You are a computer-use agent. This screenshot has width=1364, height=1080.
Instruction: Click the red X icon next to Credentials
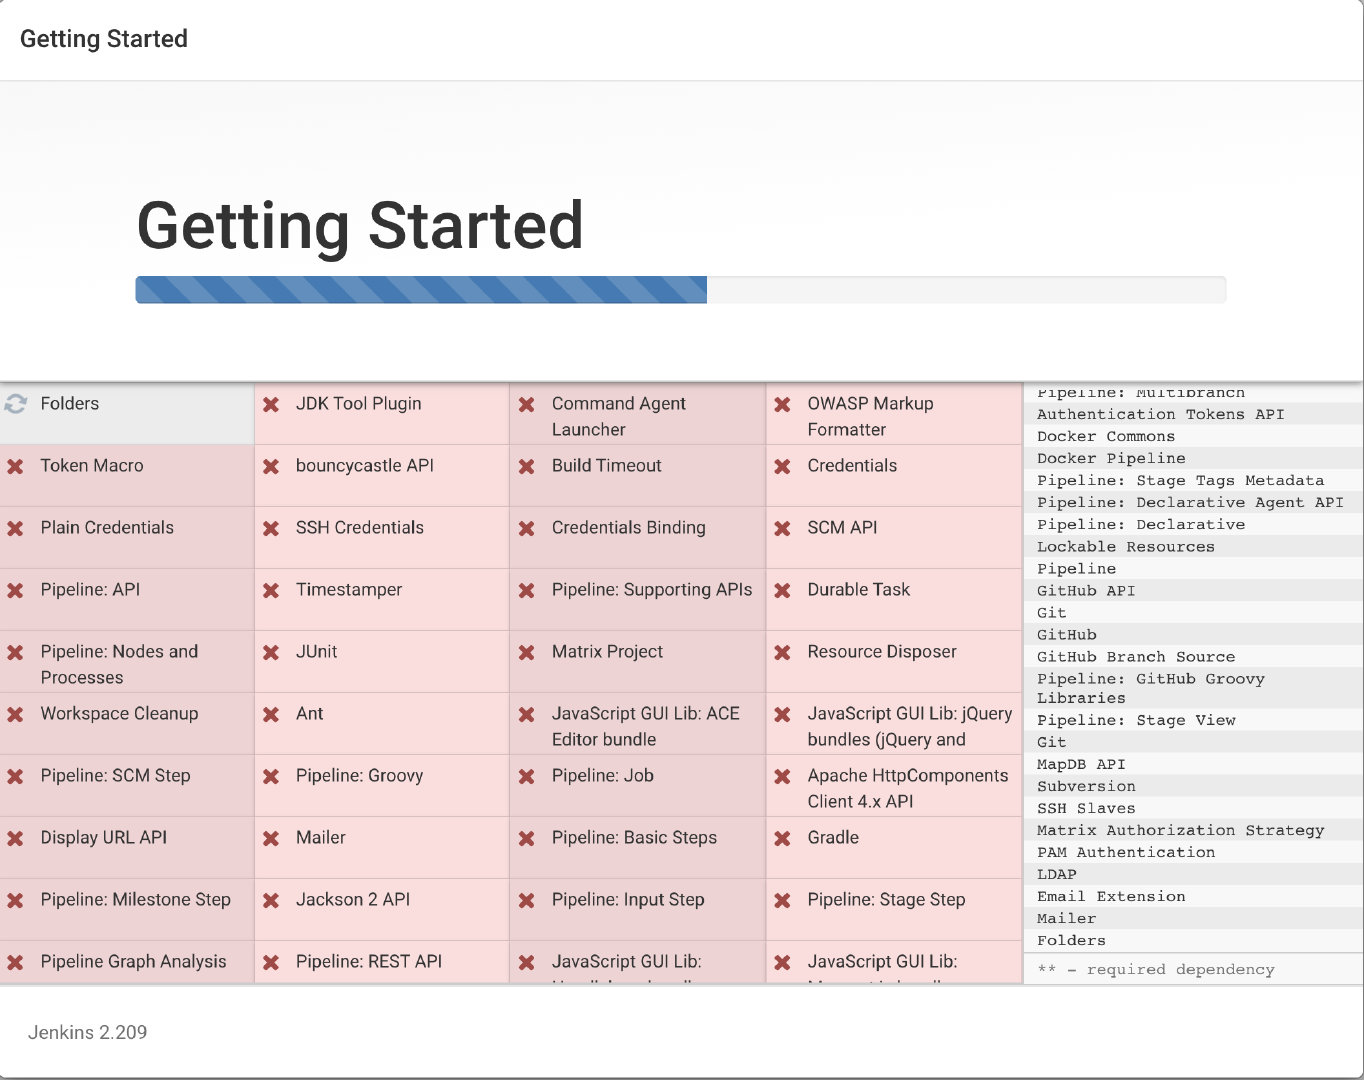(783, 466)
